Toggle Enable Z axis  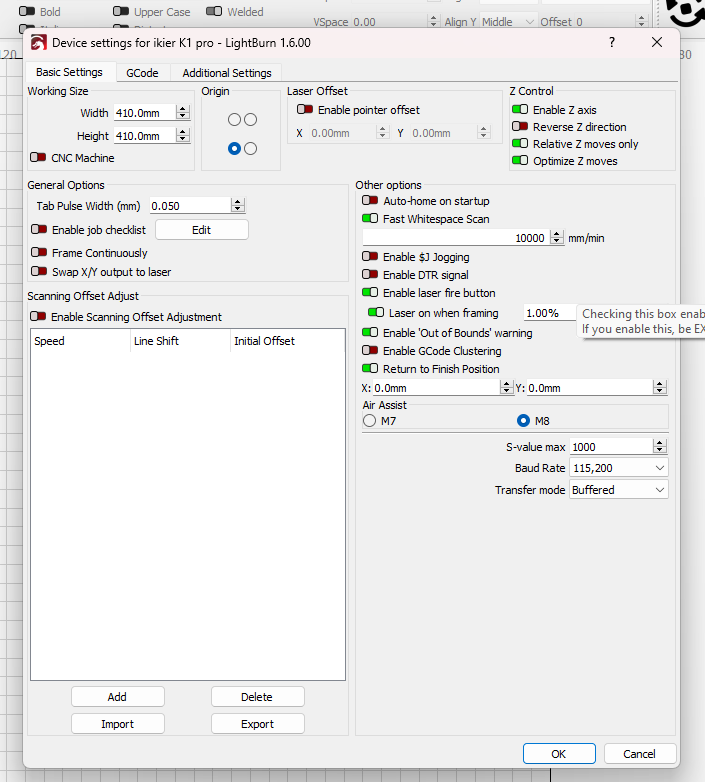(520, 109)
